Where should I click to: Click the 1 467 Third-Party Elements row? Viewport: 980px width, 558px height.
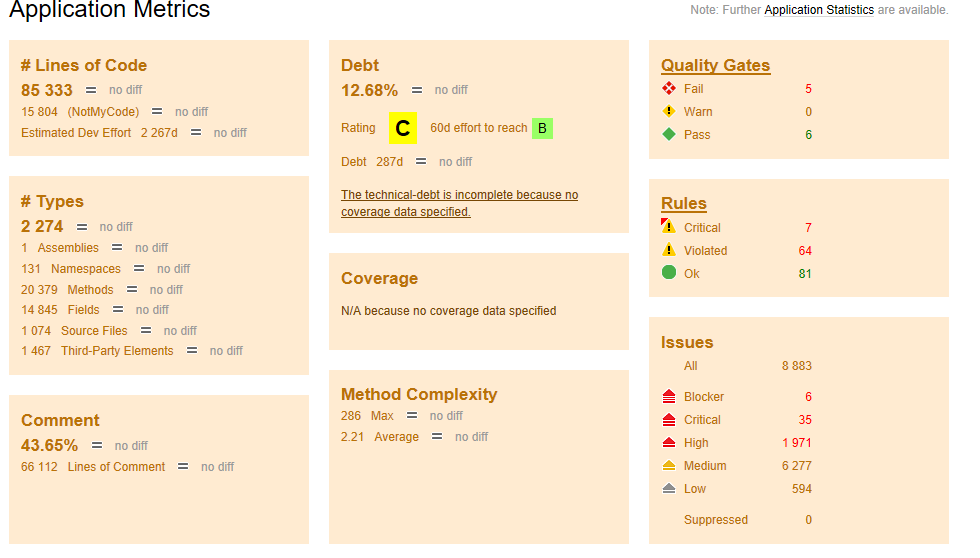(x=132, y=351)
